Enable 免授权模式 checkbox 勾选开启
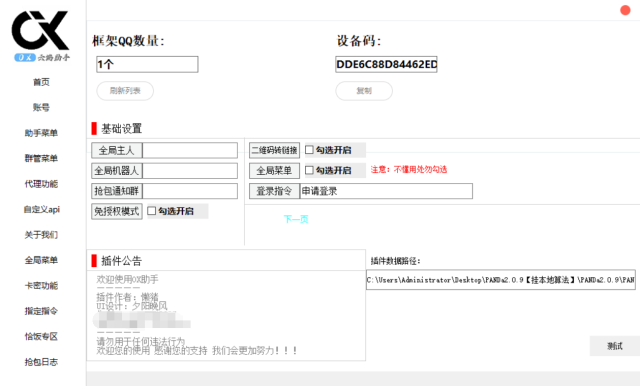This screenshot has height=386, width=640. [152, 211]
